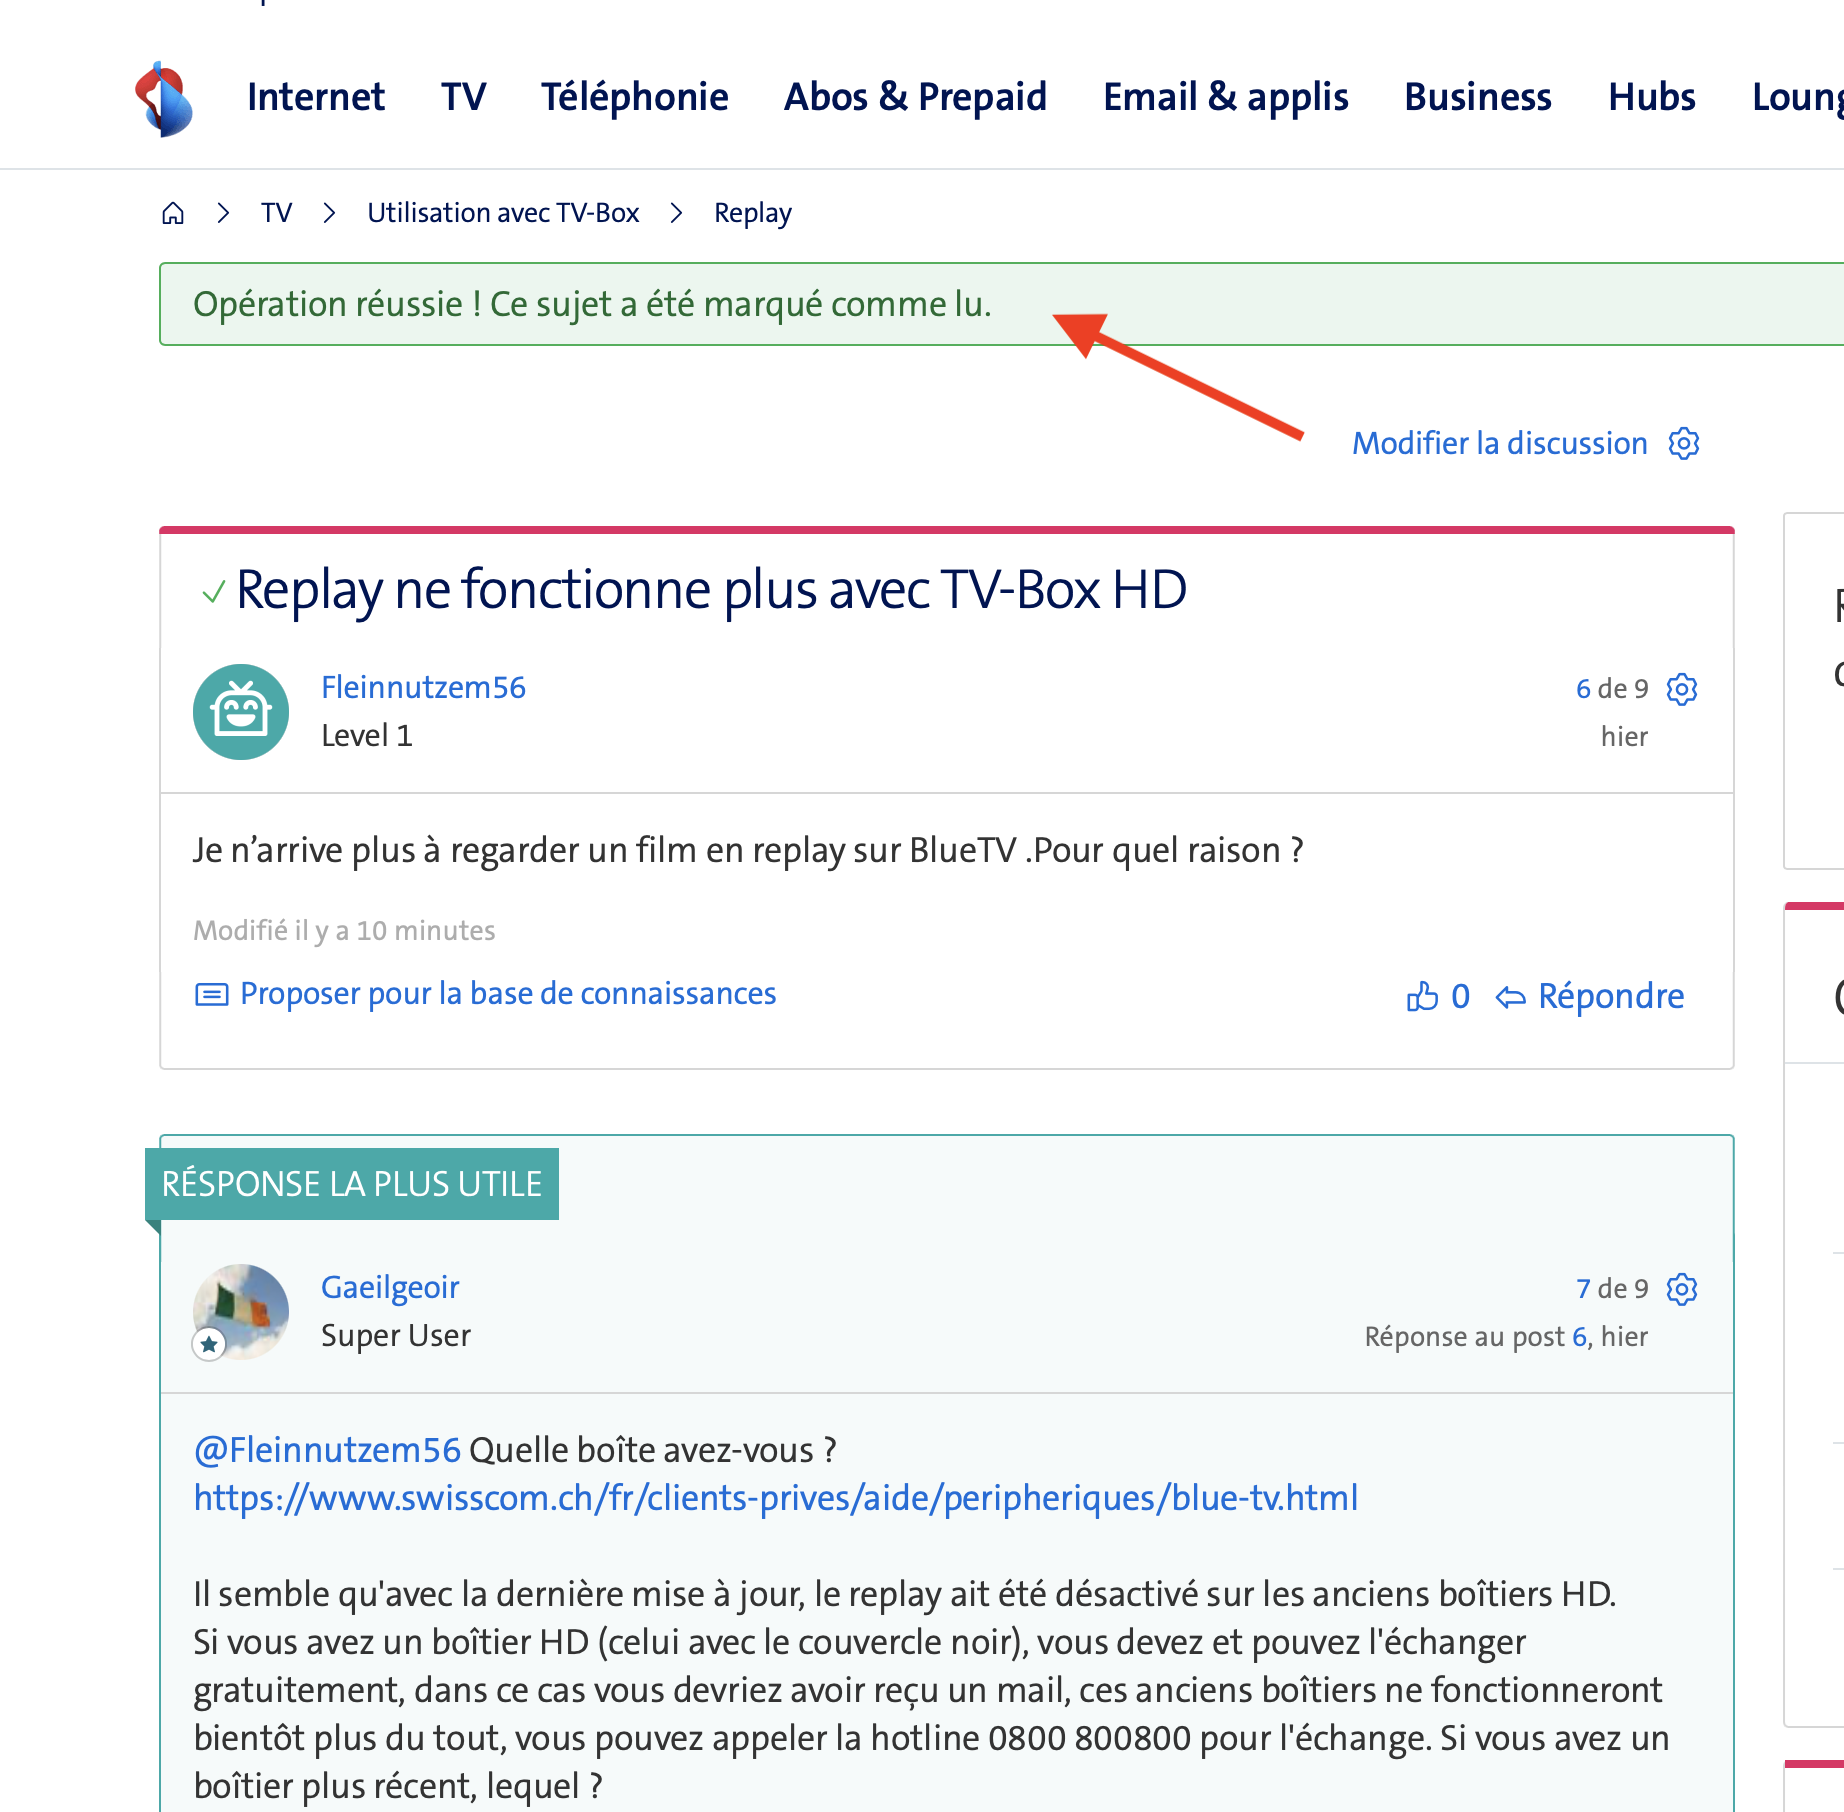Open the Swisscom blue-tv help URL

pos(775,1498)
